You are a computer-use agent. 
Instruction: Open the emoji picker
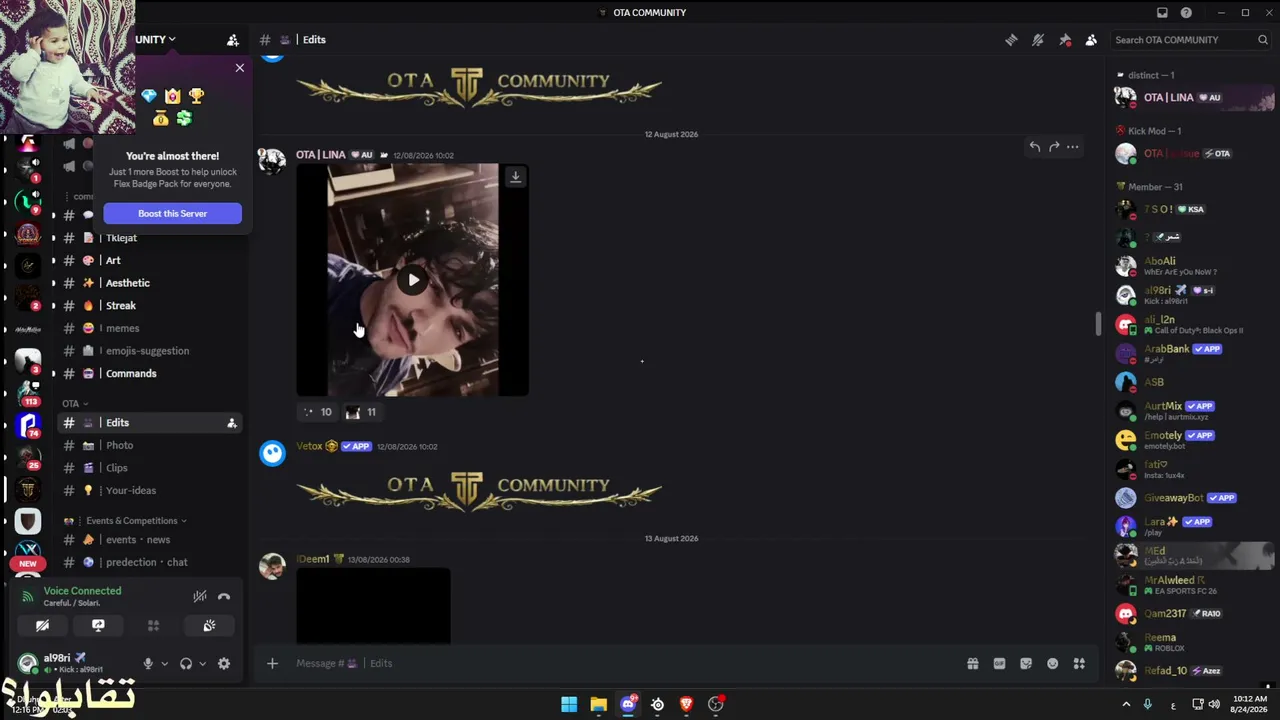(x=1052, y=663)
